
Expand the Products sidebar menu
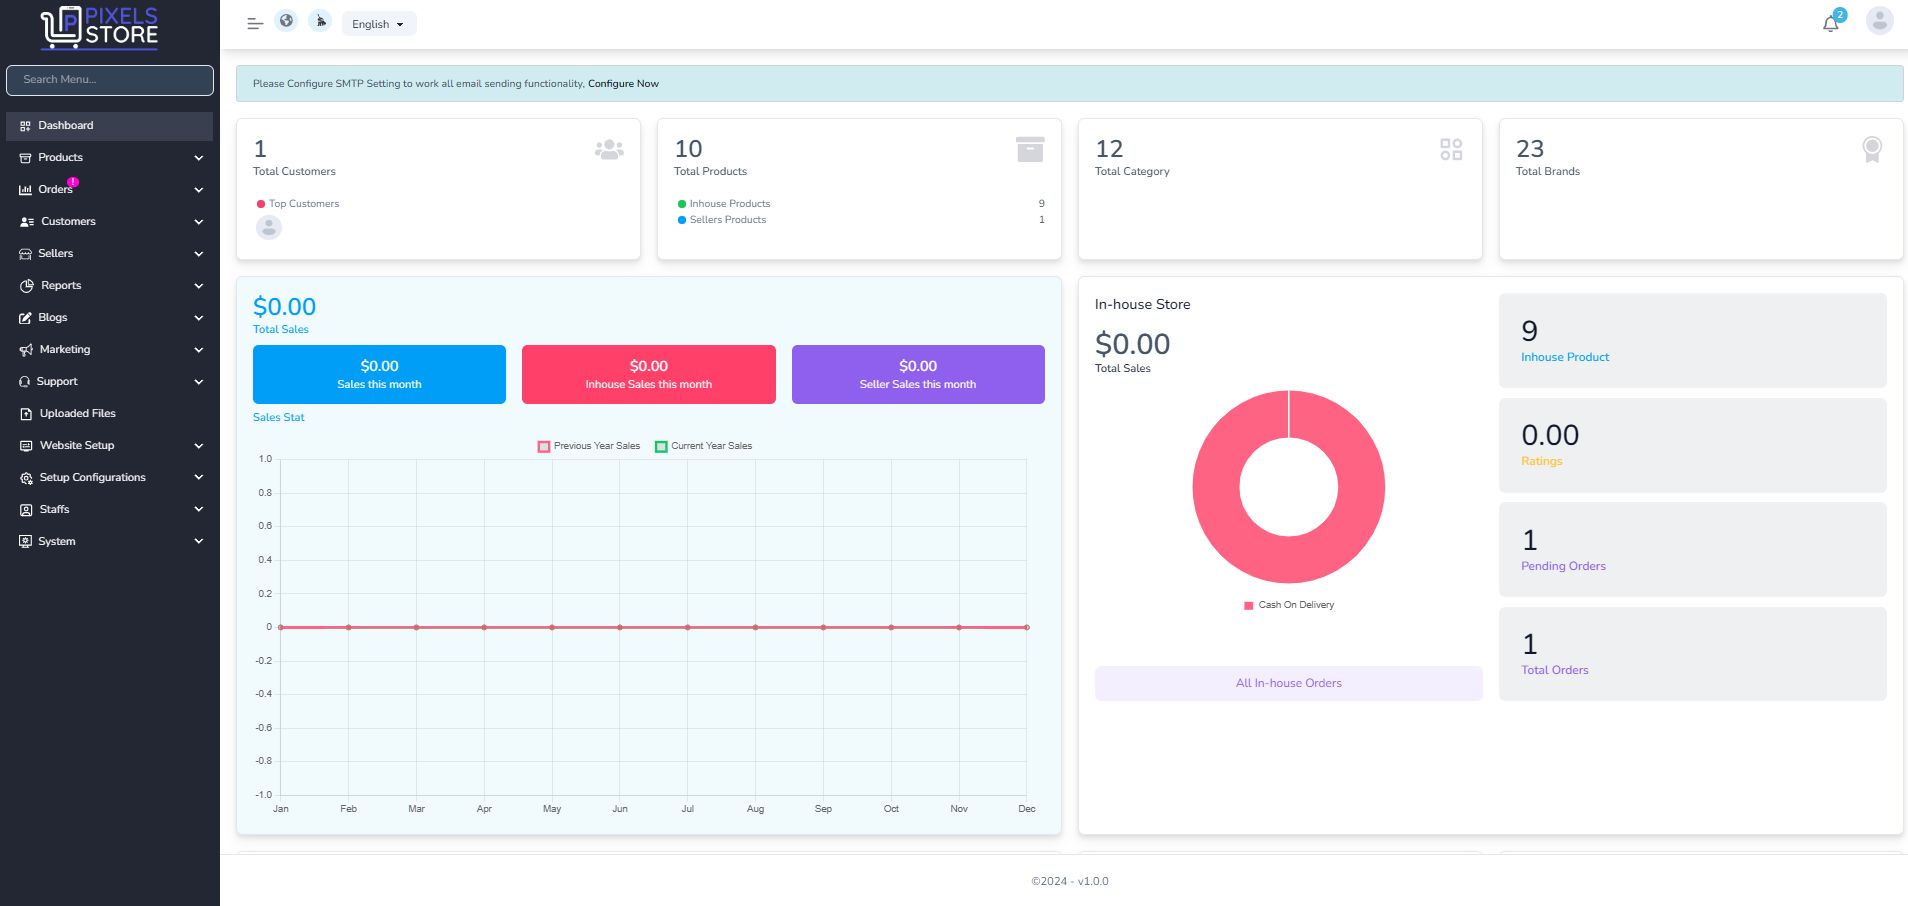tap(110, 158)
